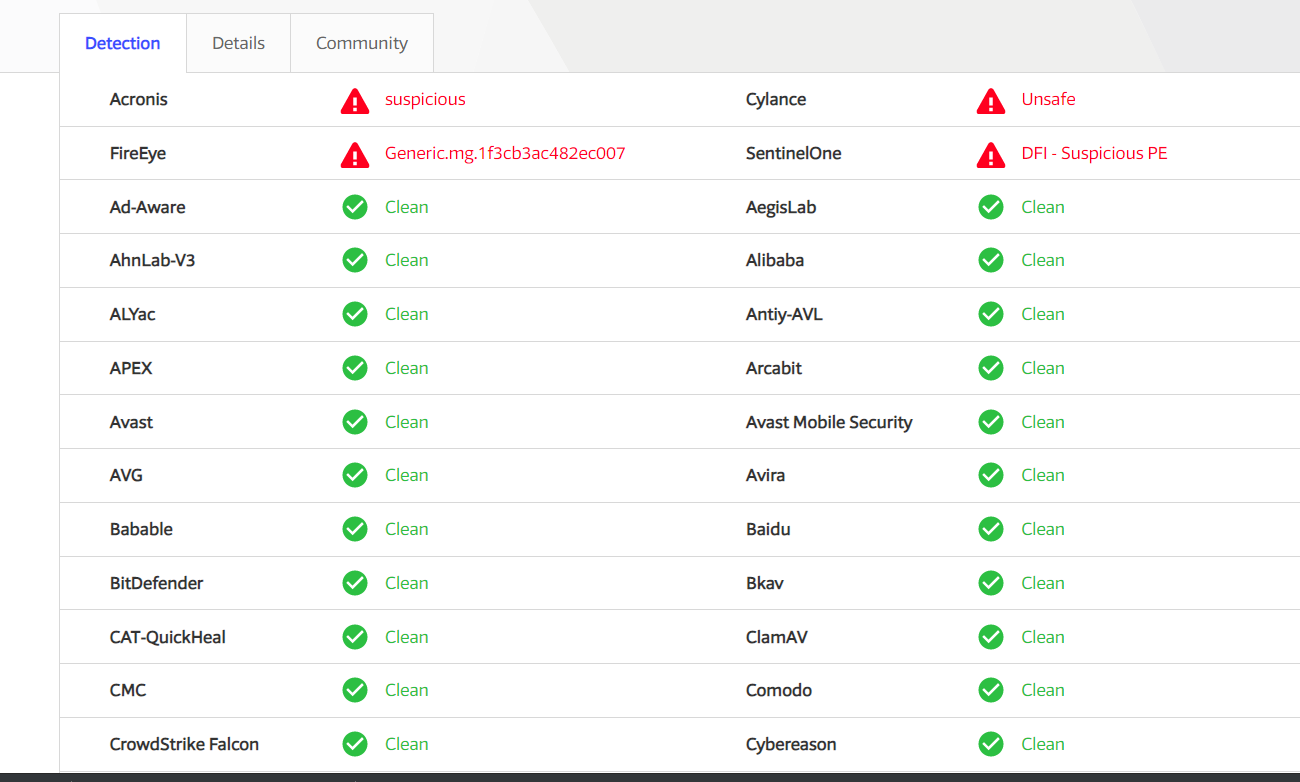1300x782 pixels.
Task: Click the green check icon for Baidu
Action: (991, 529)
